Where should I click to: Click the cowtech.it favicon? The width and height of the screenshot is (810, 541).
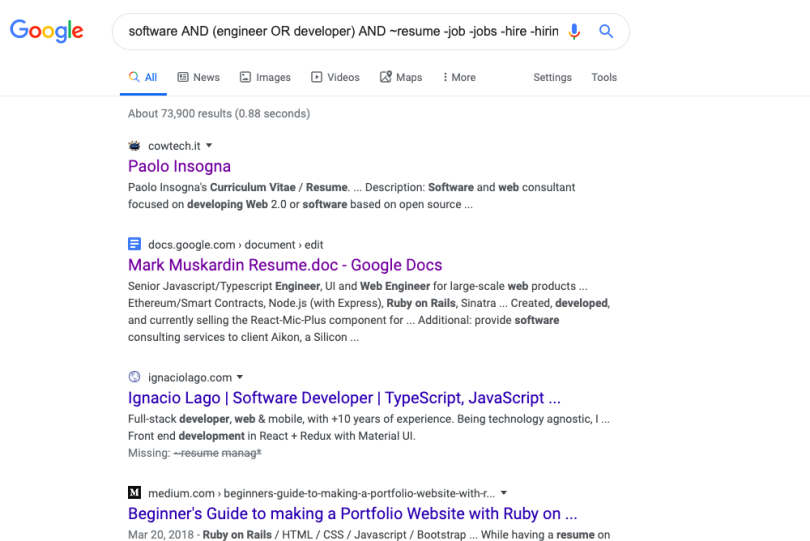[x=134, y=146]
